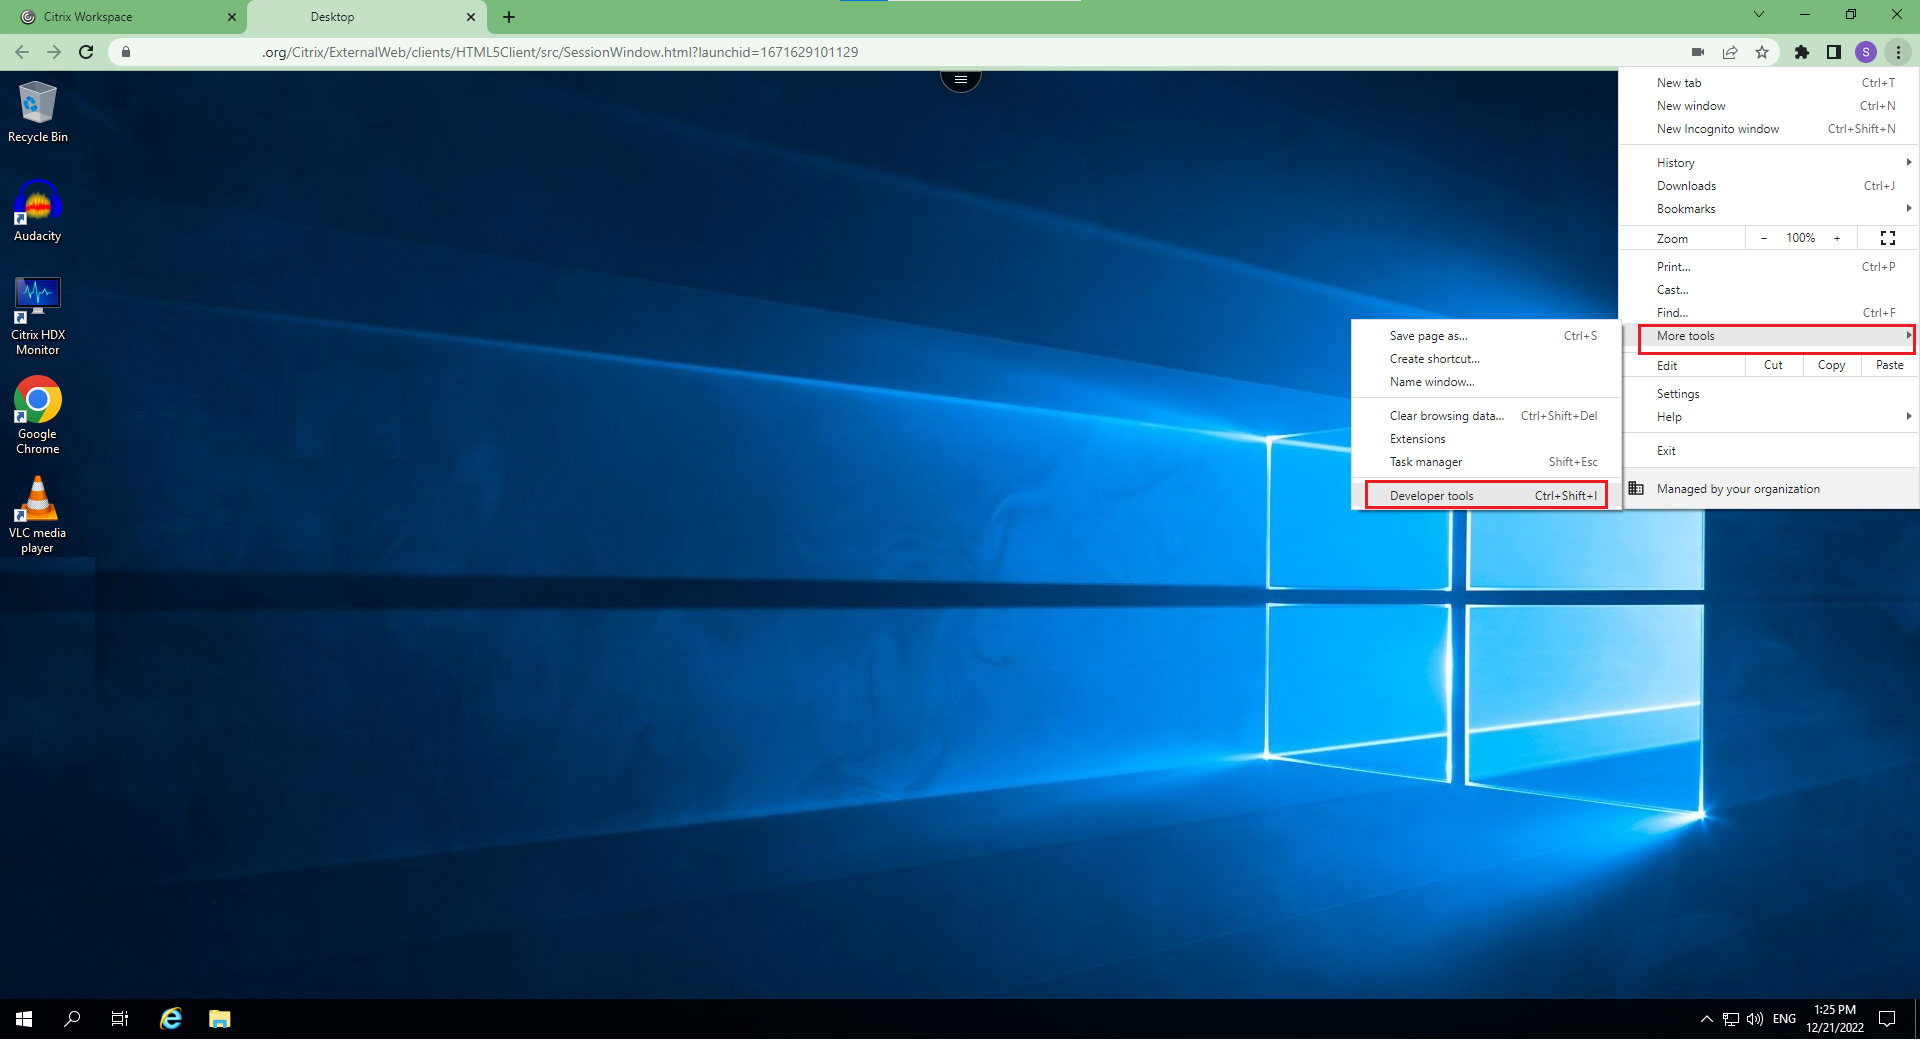The image size is (1920, 1040).
Task: Open Audacity desktop shortcut
Action: (x=38, y=211)
